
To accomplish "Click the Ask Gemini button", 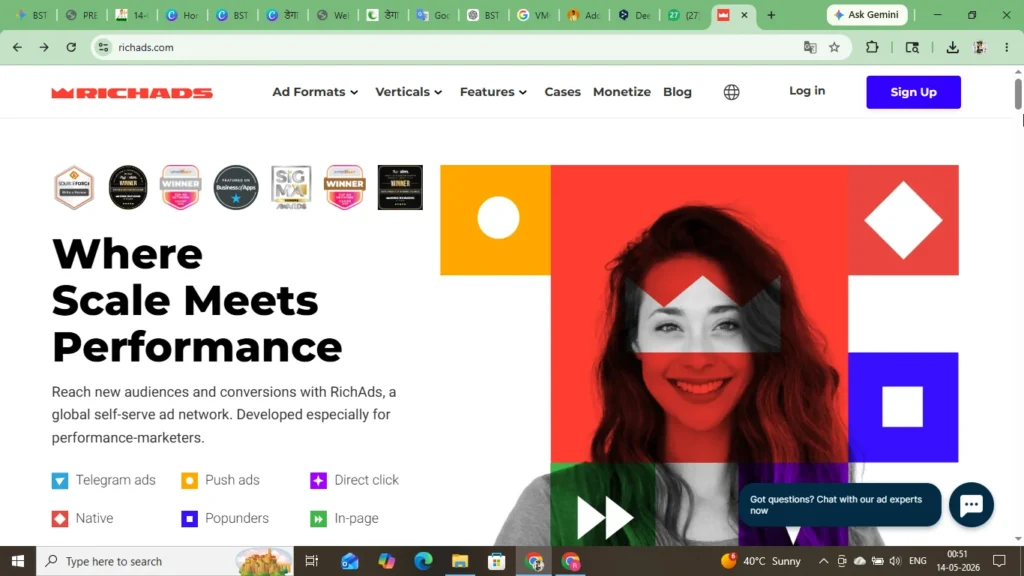I will click(x=867, y=15).
